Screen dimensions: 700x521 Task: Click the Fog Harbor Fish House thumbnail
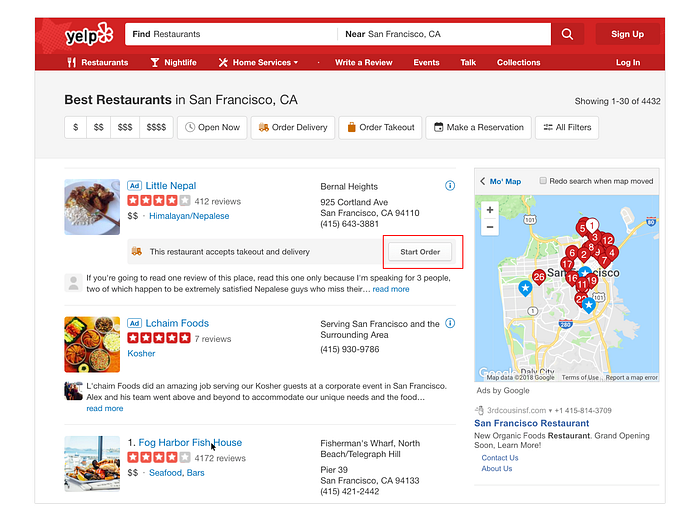click(92, 464)
